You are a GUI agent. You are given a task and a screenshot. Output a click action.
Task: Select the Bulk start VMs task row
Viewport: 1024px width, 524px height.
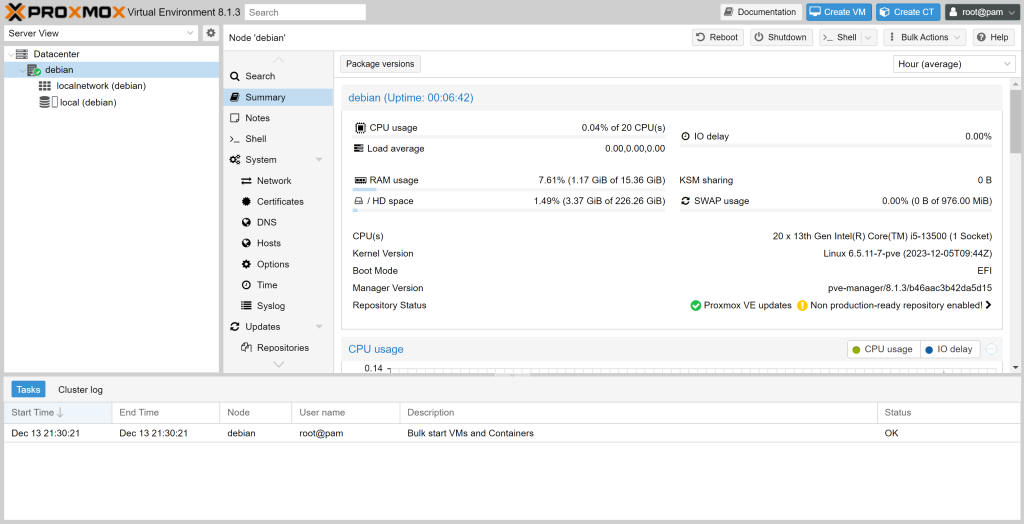click(511, 433)
